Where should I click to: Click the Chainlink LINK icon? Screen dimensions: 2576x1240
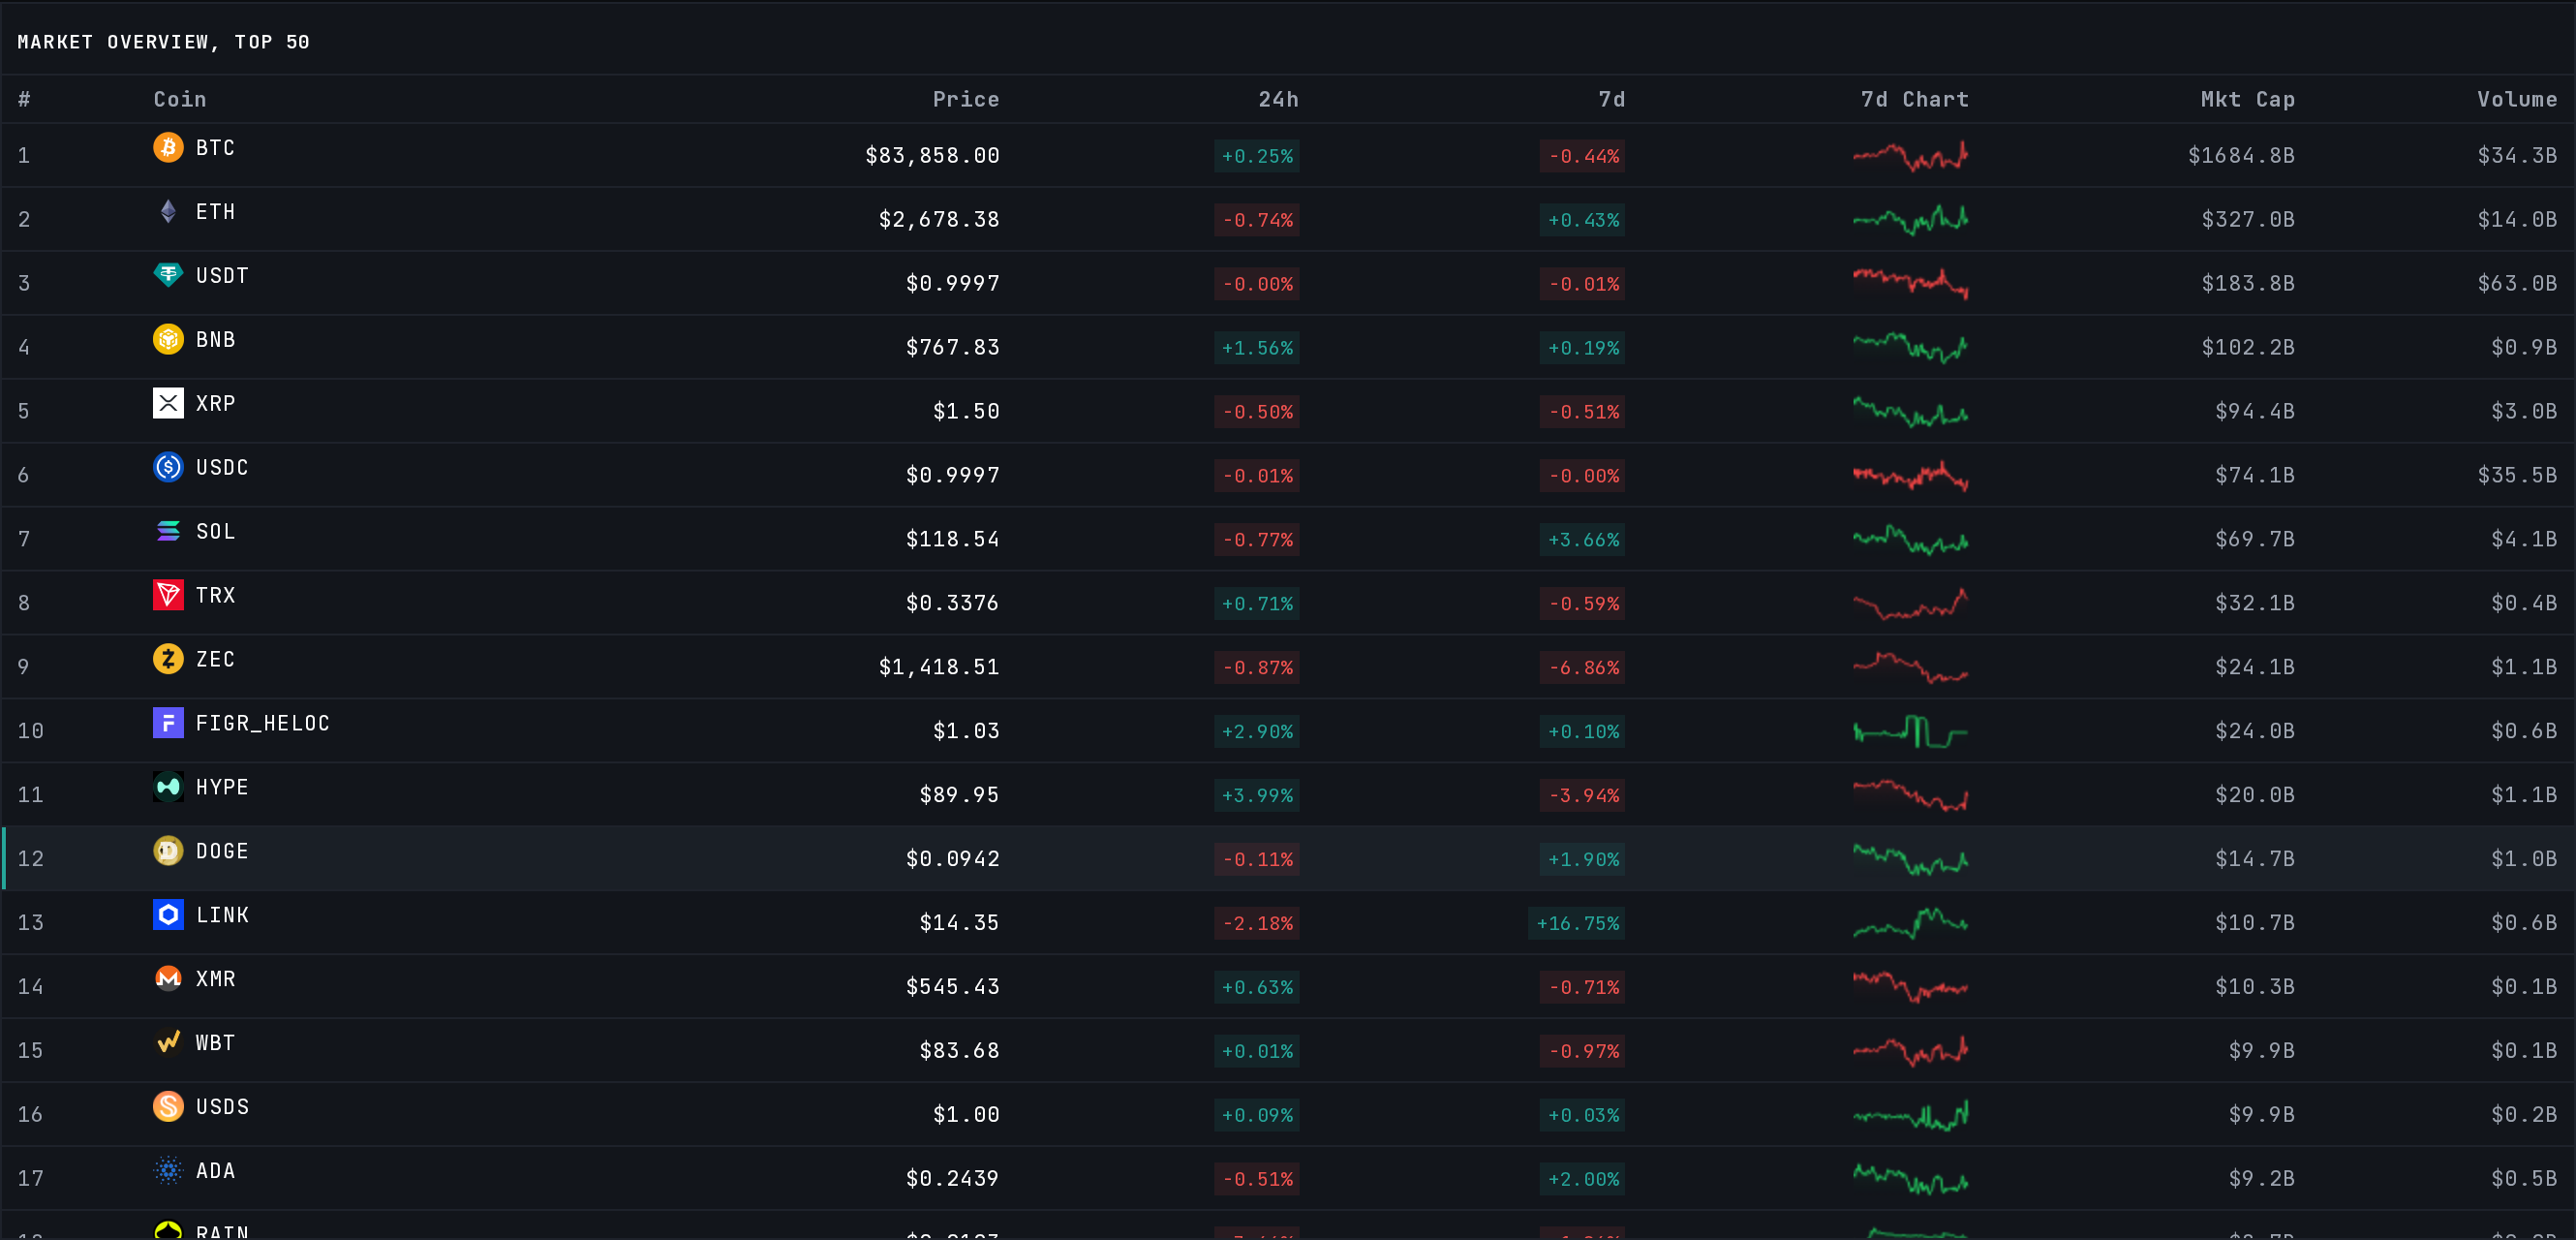tap(168, 915)
